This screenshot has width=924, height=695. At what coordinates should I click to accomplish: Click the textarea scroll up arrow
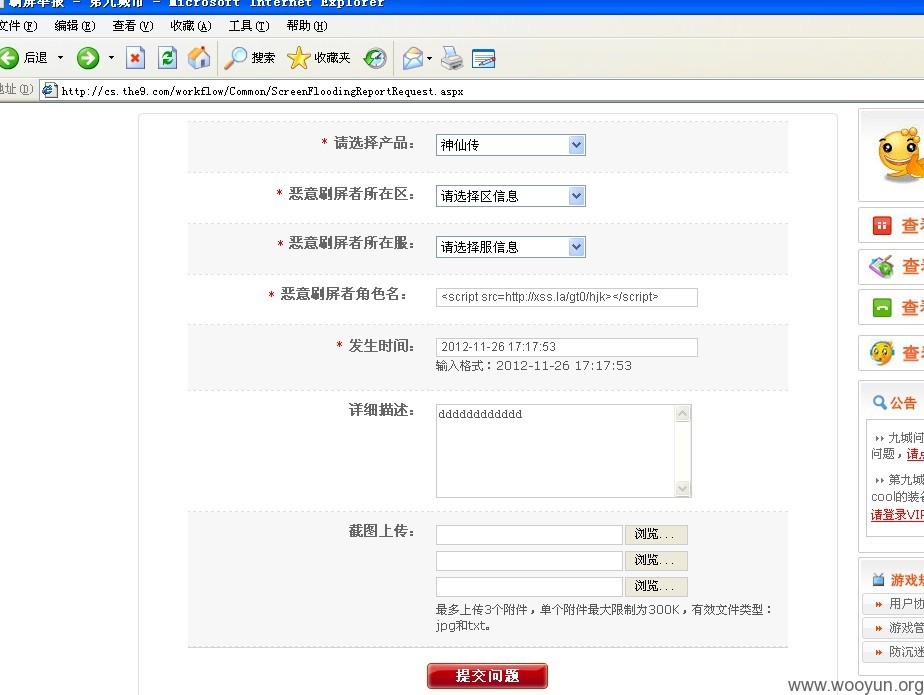[x=682, y=413]
